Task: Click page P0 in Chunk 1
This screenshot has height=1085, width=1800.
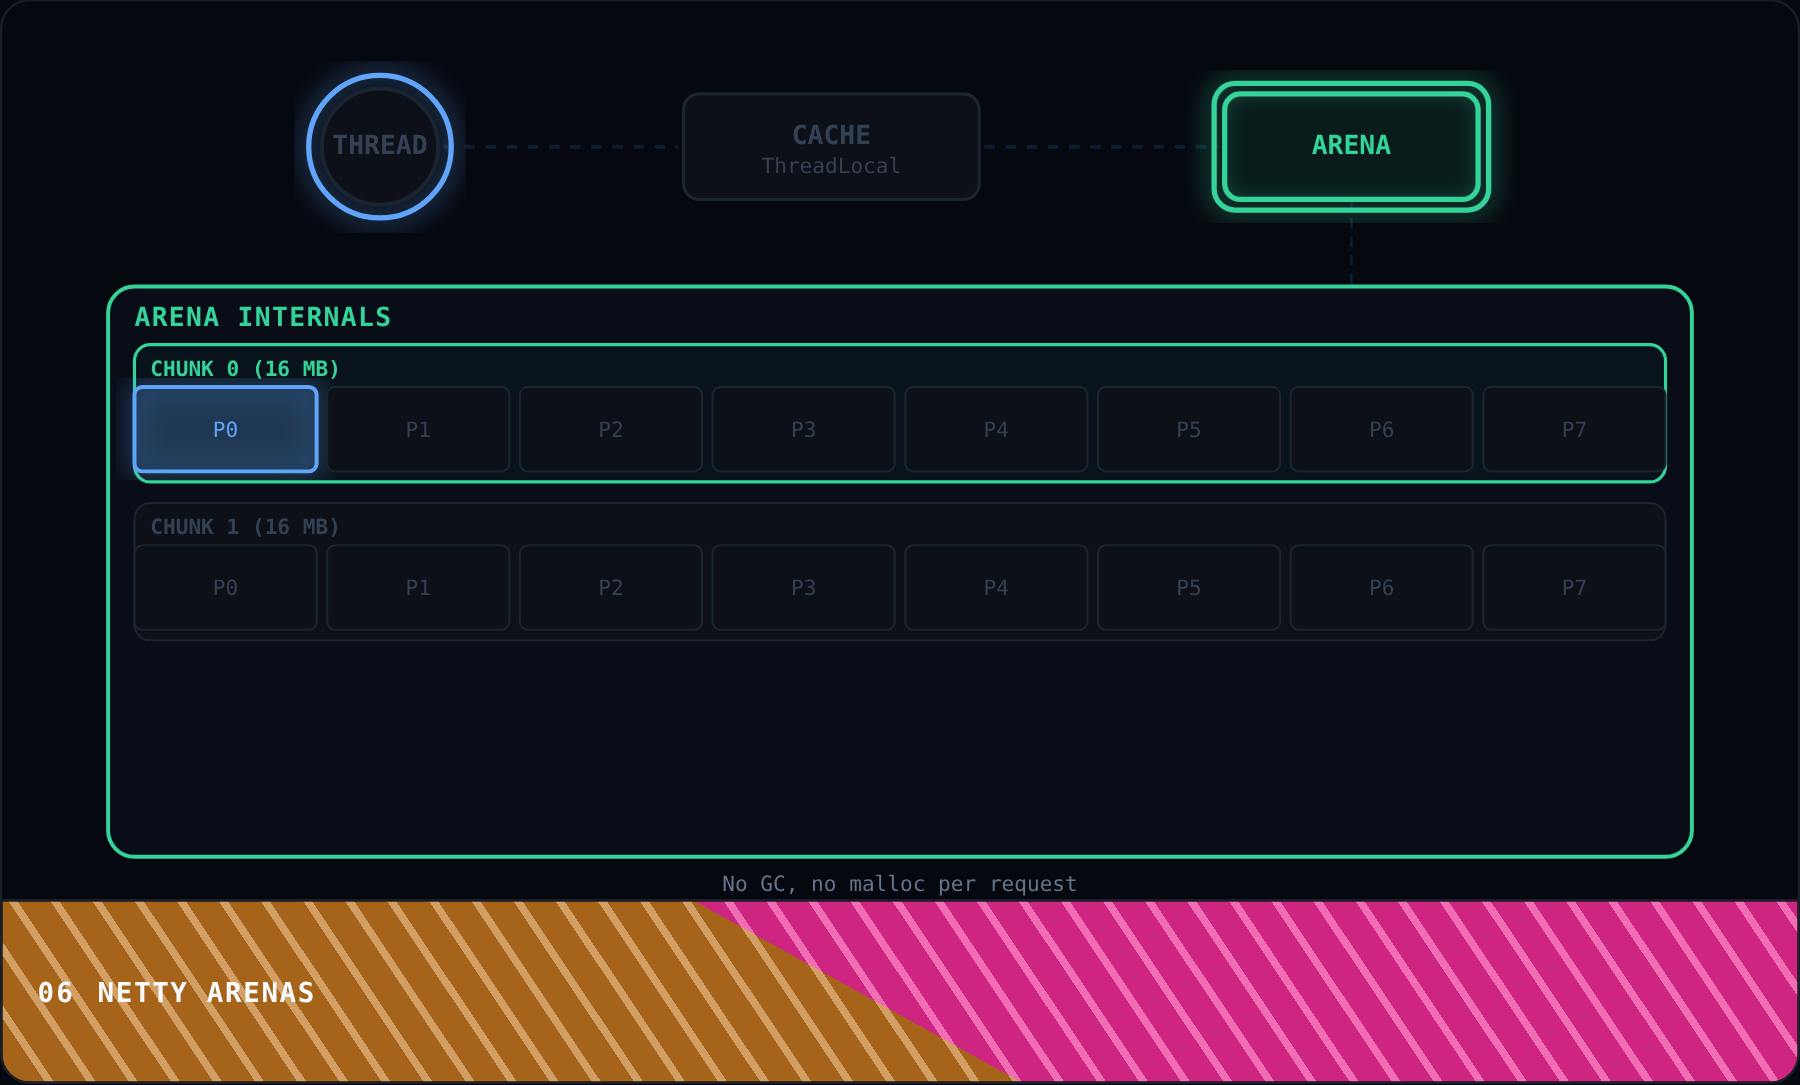Action: tap(226, 587)
